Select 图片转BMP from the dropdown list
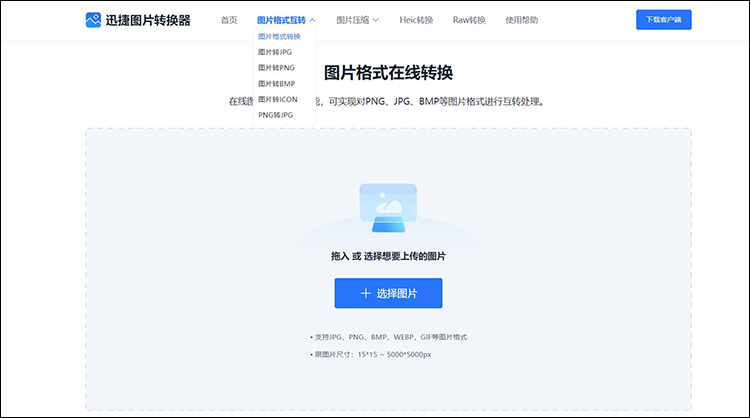The image size is (750, 418). [276, 83]
